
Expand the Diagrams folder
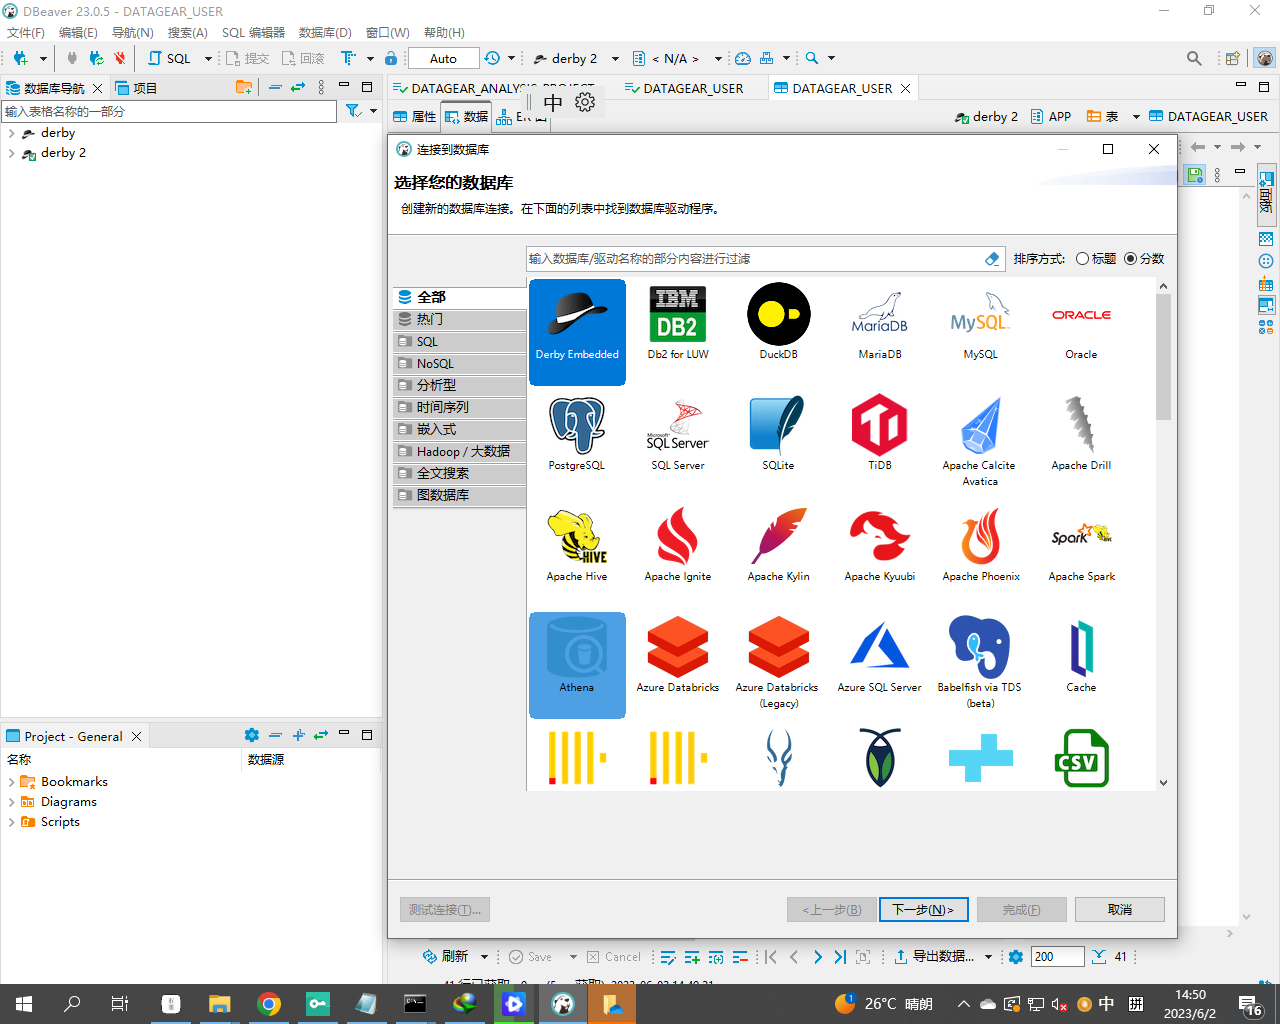click(x=11, y=802)
